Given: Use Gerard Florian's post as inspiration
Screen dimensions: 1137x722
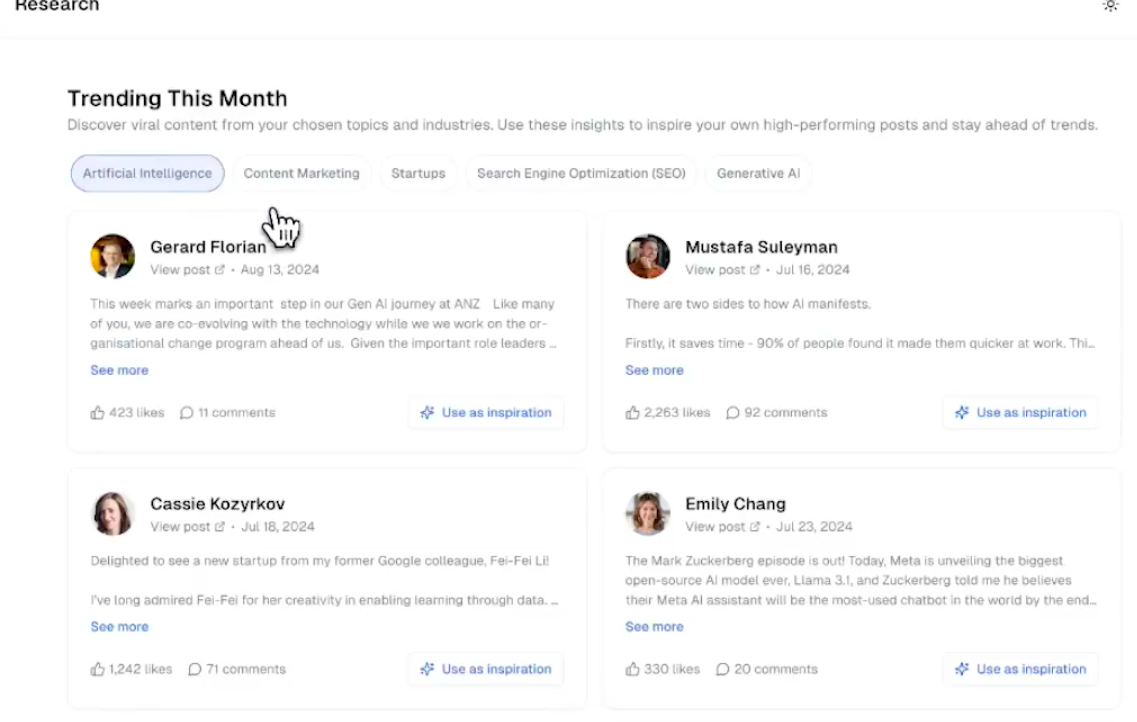Looking at the screenshot, I should 486,412.
